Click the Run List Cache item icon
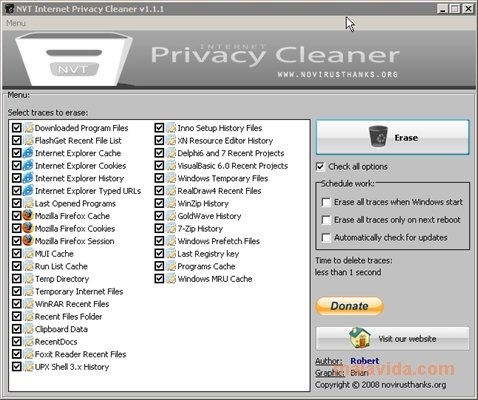The image size is (478, 400). [29, 266]
